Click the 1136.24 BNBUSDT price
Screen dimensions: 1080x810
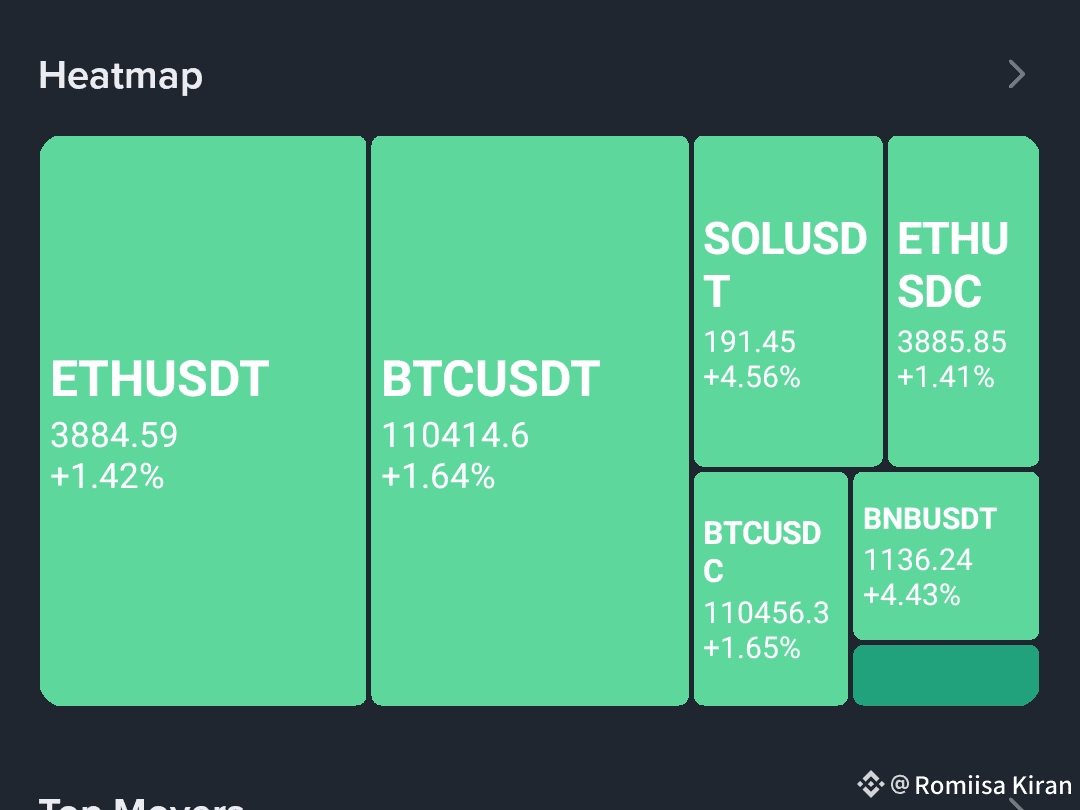click(917, 560)
